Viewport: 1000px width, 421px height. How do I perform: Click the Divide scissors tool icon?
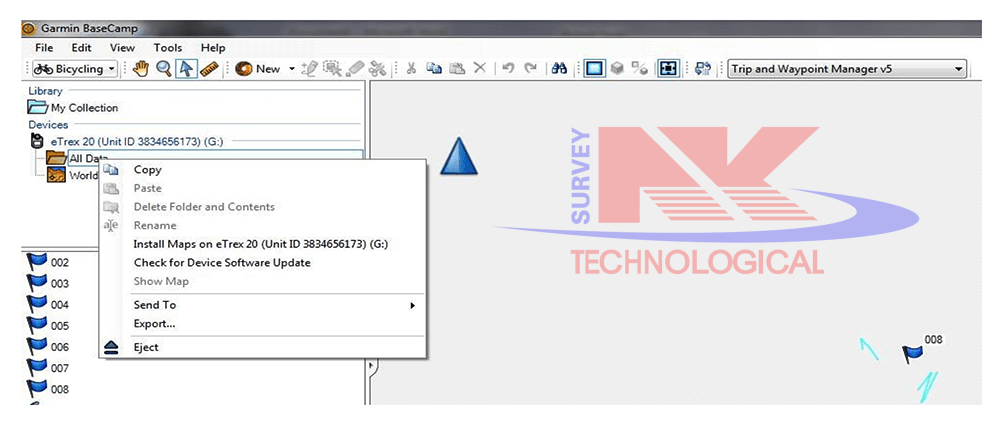pos(377,69)
